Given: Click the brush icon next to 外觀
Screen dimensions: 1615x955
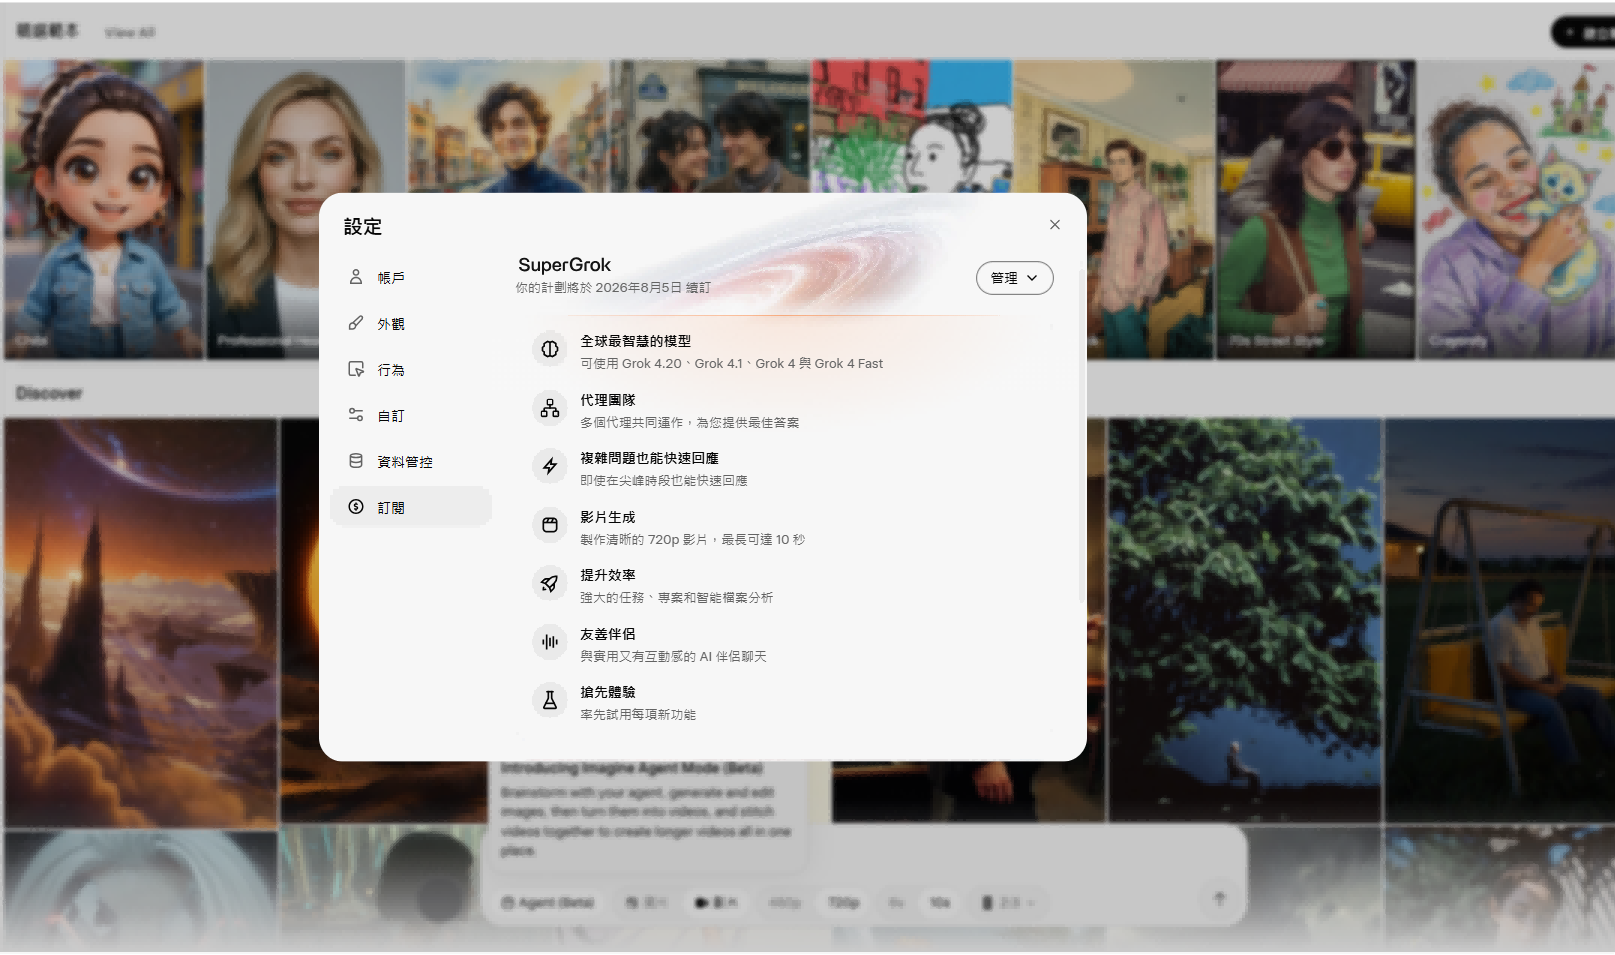Looking at the screenshot, I should click(x=356, y=323).
